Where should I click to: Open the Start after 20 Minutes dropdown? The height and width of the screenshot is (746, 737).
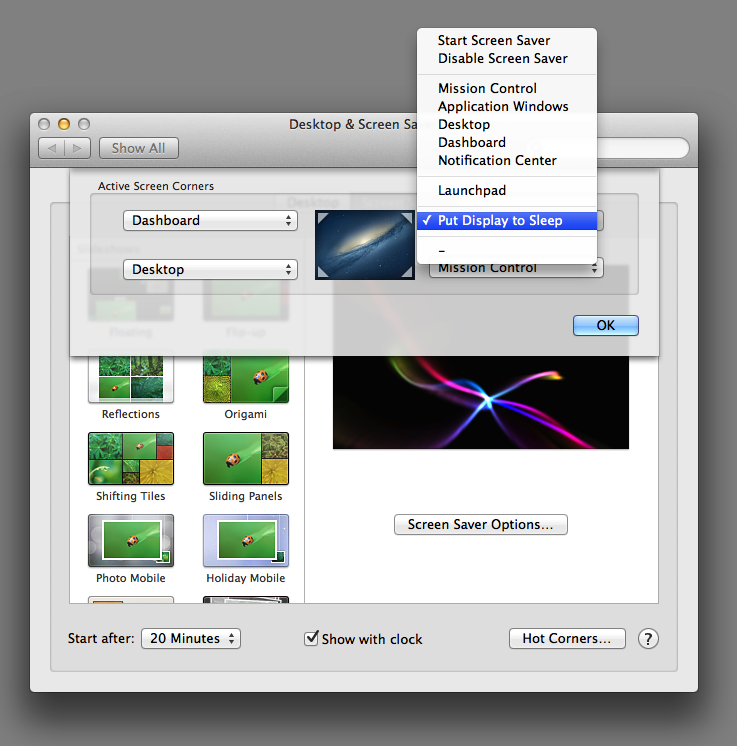tap(191, 638)
